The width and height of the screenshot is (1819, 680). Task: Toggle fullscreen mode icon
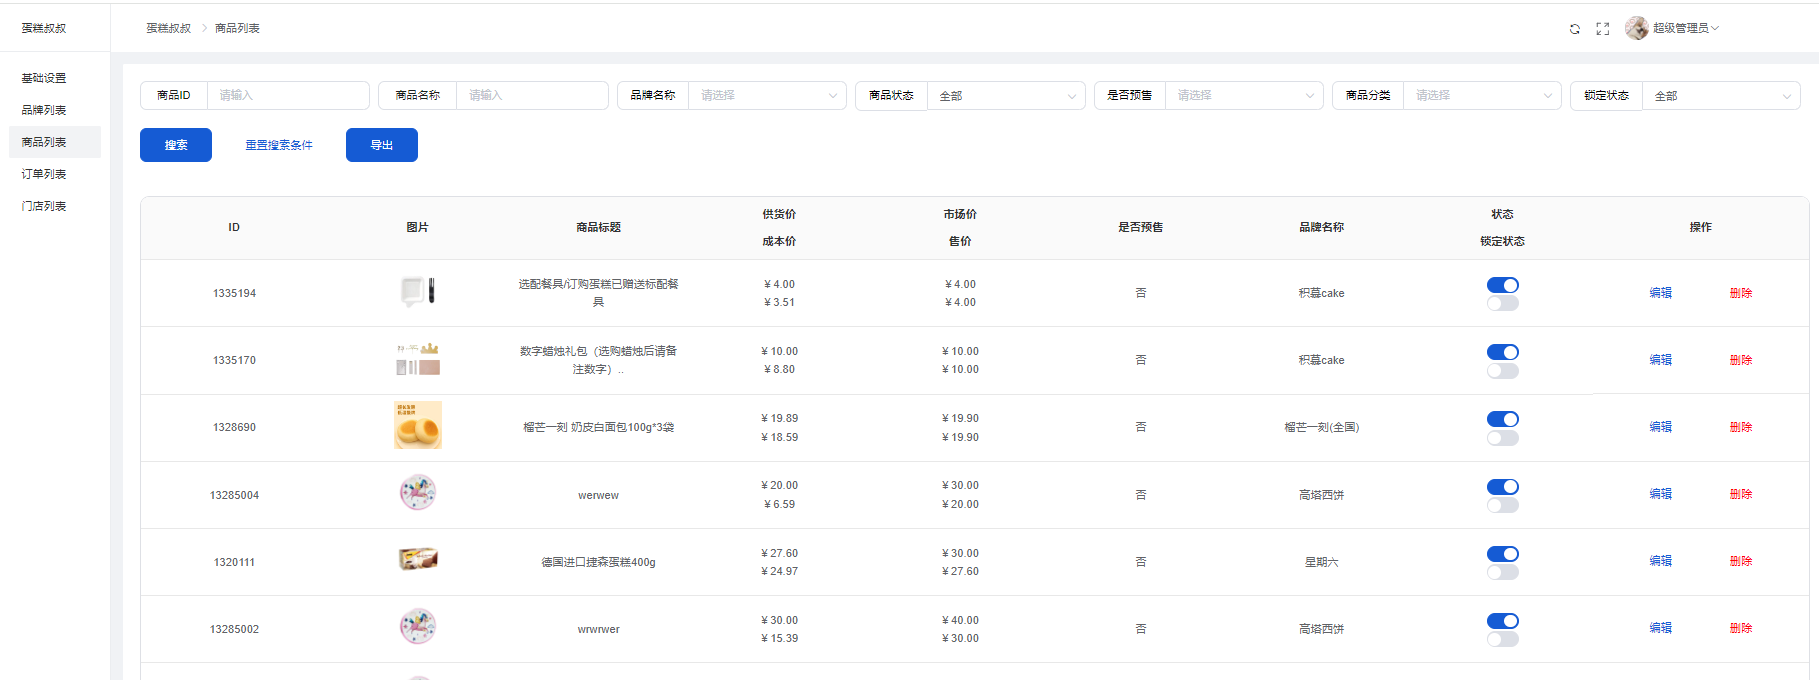pyautogui.click(x=1603, y=29)
